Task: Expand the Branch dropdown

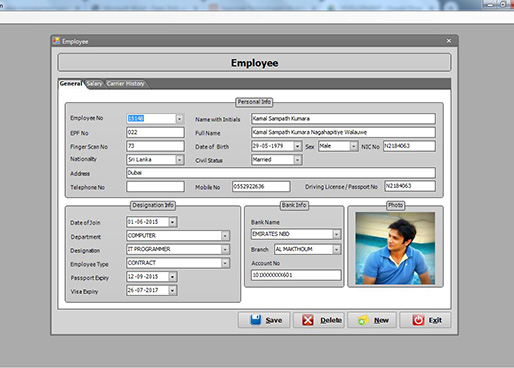Action: [336, 249]
